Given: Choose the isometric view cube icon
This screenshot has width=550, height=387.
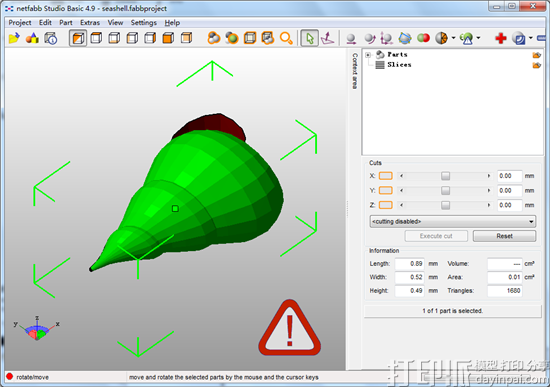Looking at the screenshot, I should tap(78, 38).
